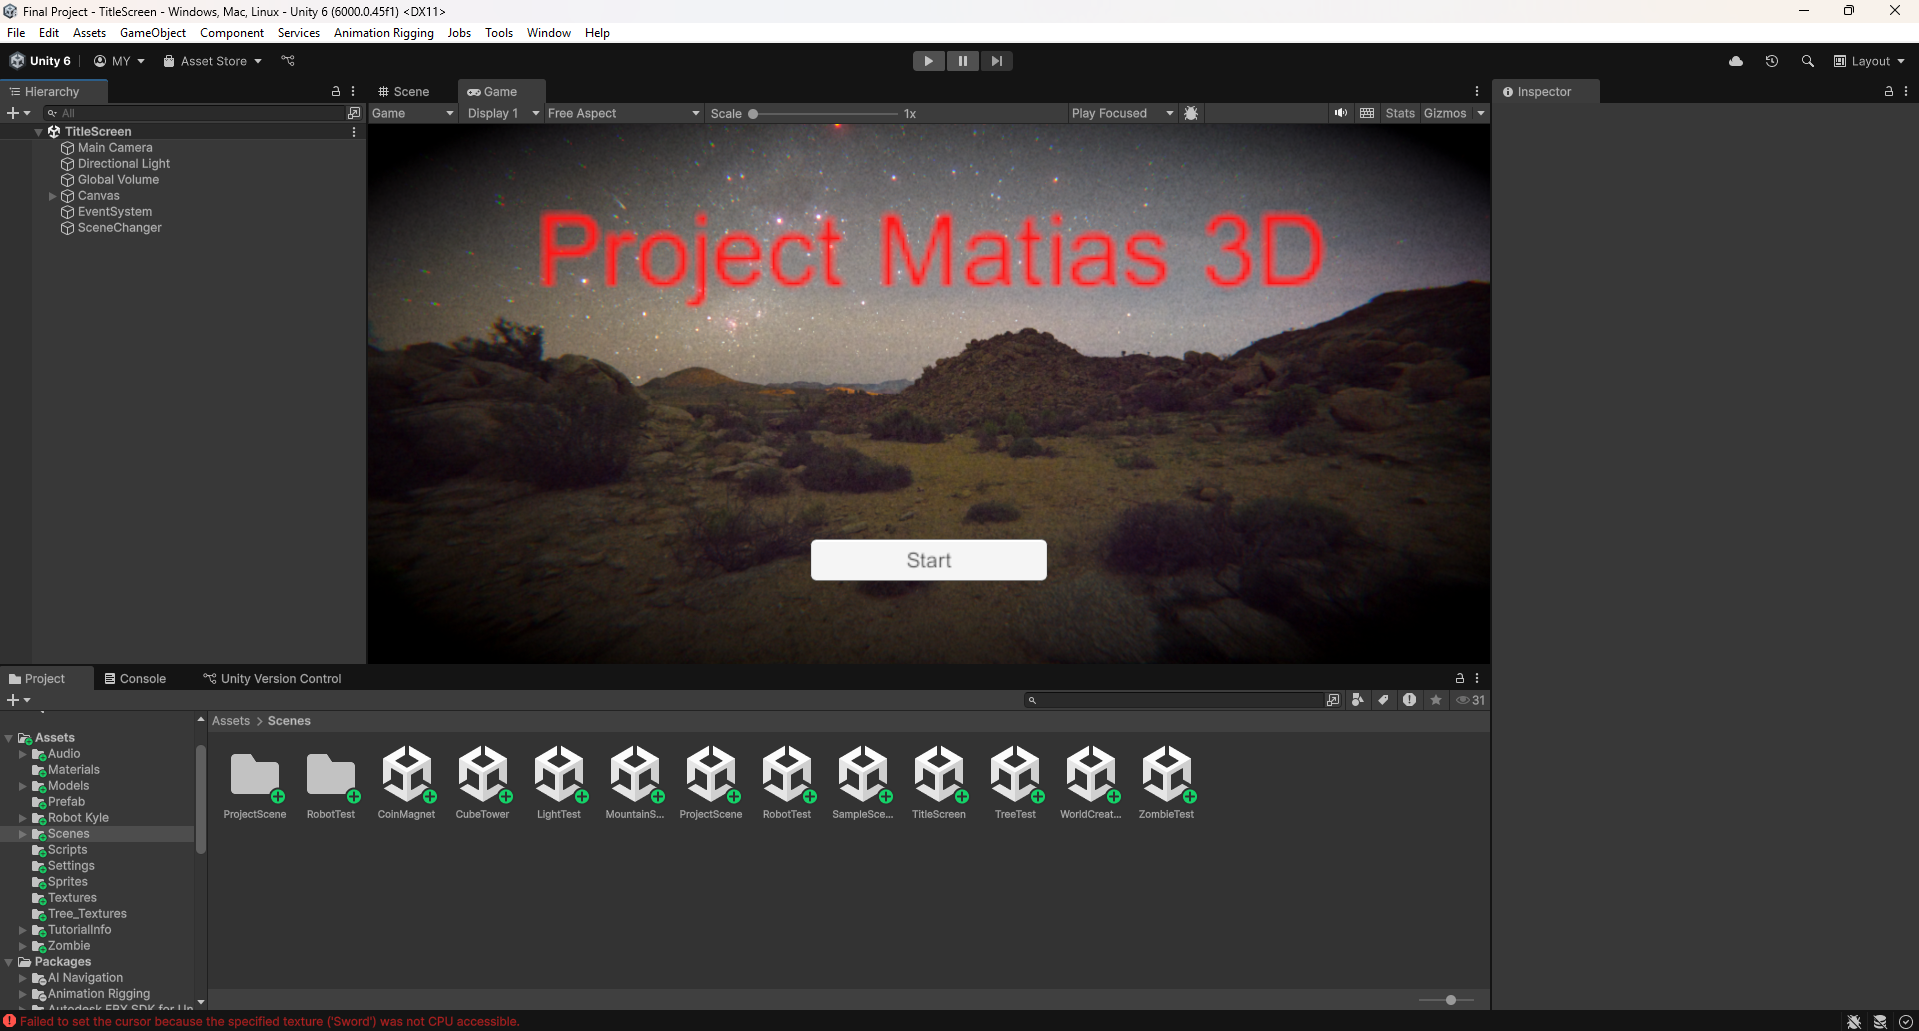Focus the Hierarchy search field

point(195,113)
